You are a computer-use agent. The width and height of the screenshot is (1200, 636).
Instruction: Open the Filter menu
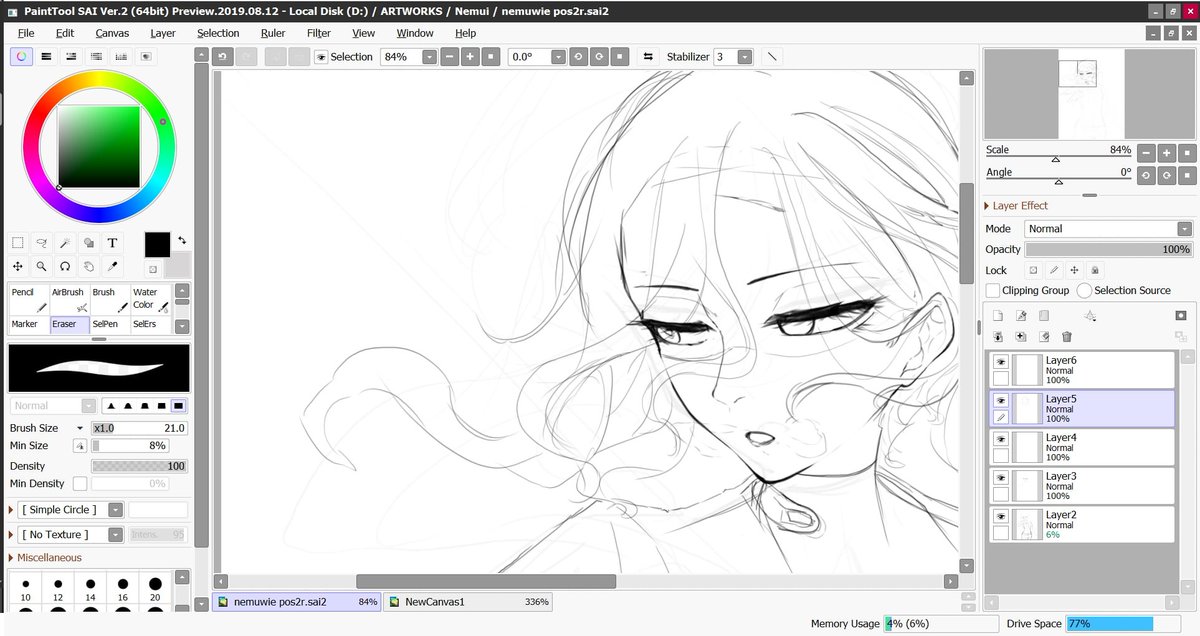(x=319, y=33)
